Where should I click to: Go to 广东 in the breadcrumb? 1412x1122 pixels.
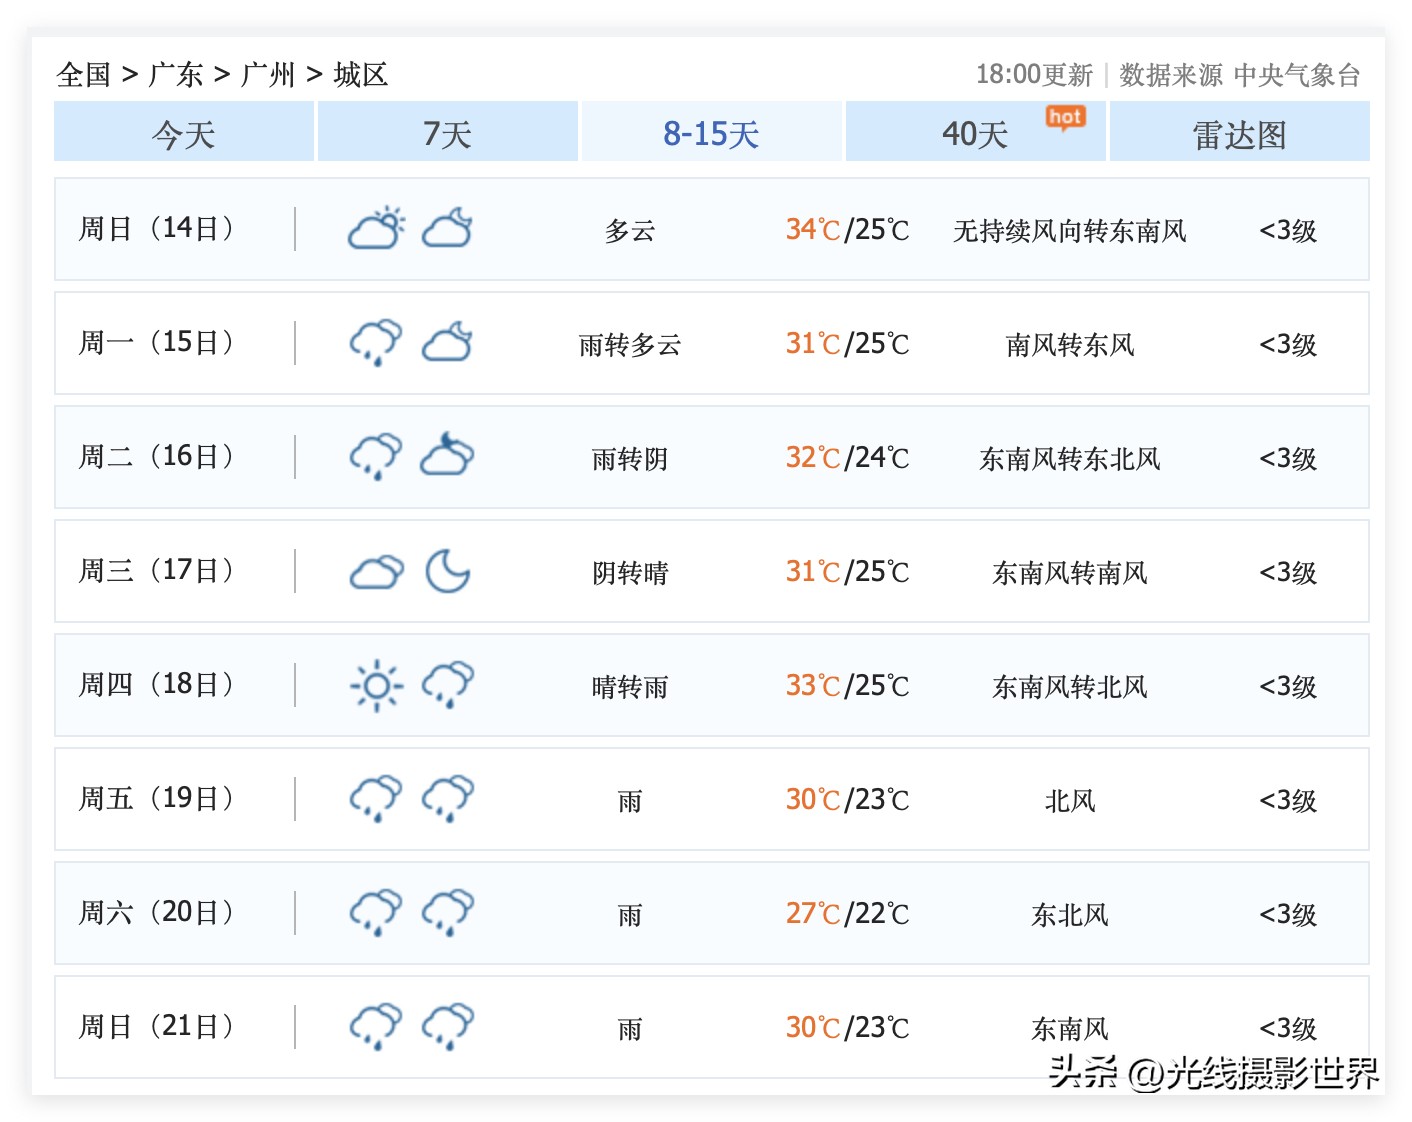176,75
